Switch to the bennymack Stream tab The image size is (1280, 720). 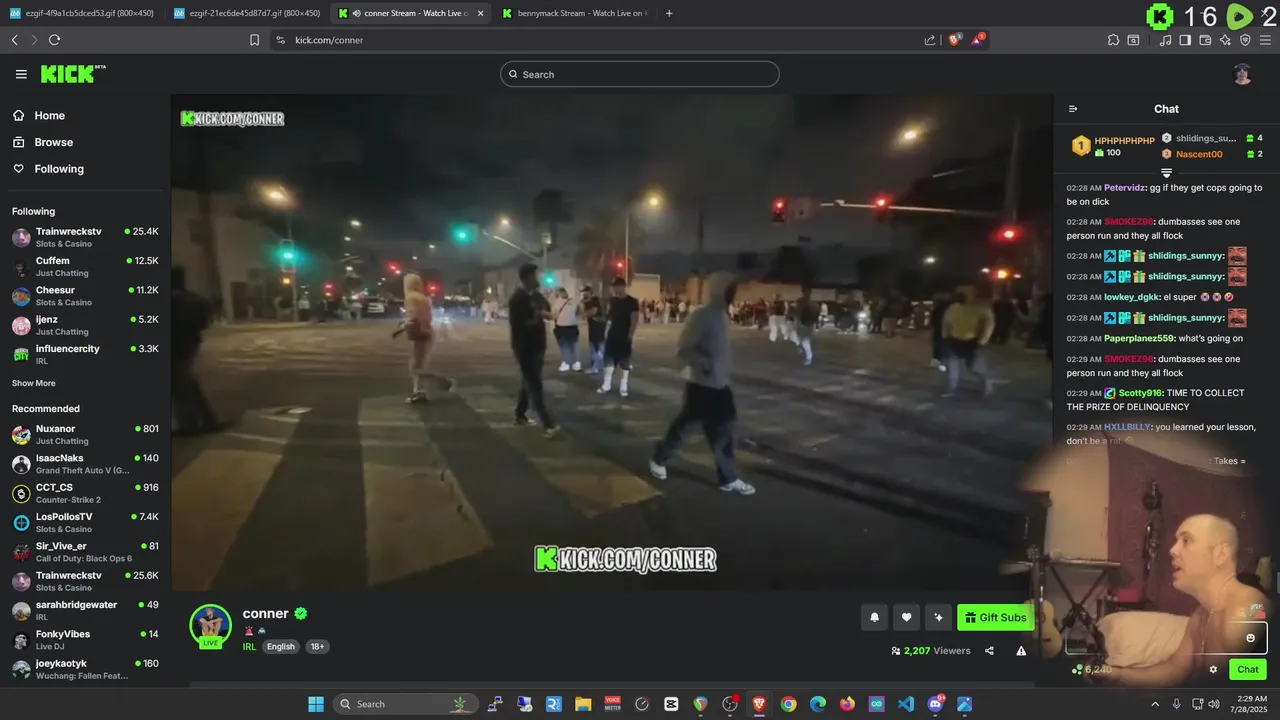coord(574,13)
